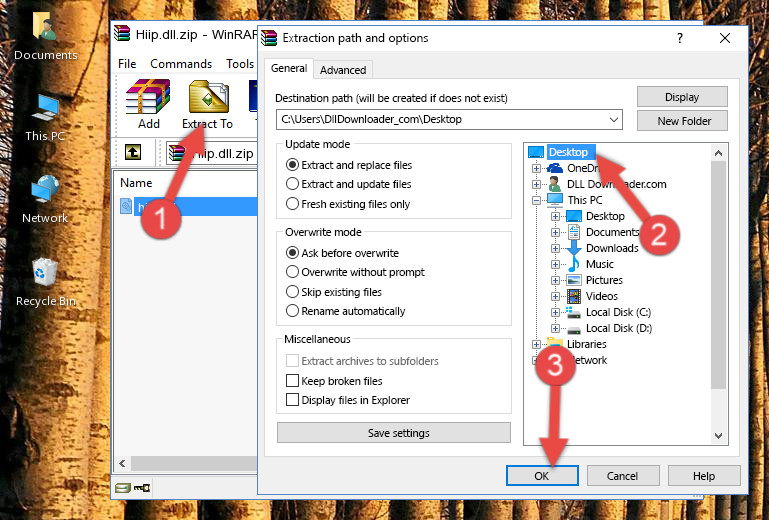Select the Desktop root monitor icon in tree

tap(536, 152)
